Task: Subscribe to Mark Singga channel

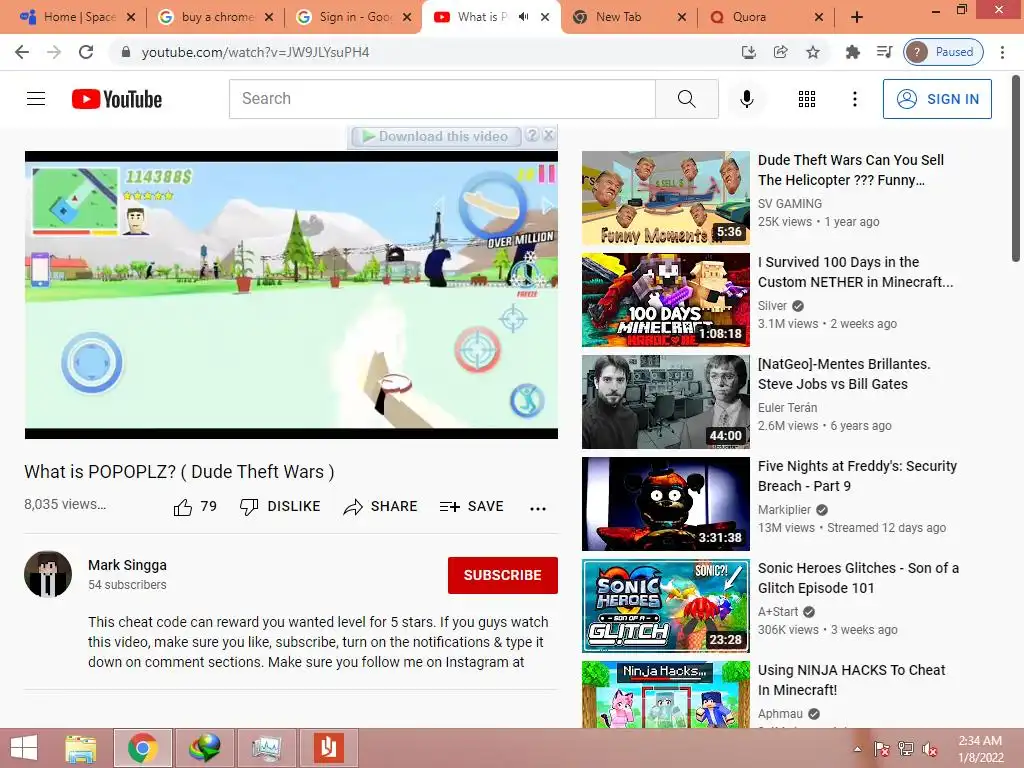Action: (502, 575)
